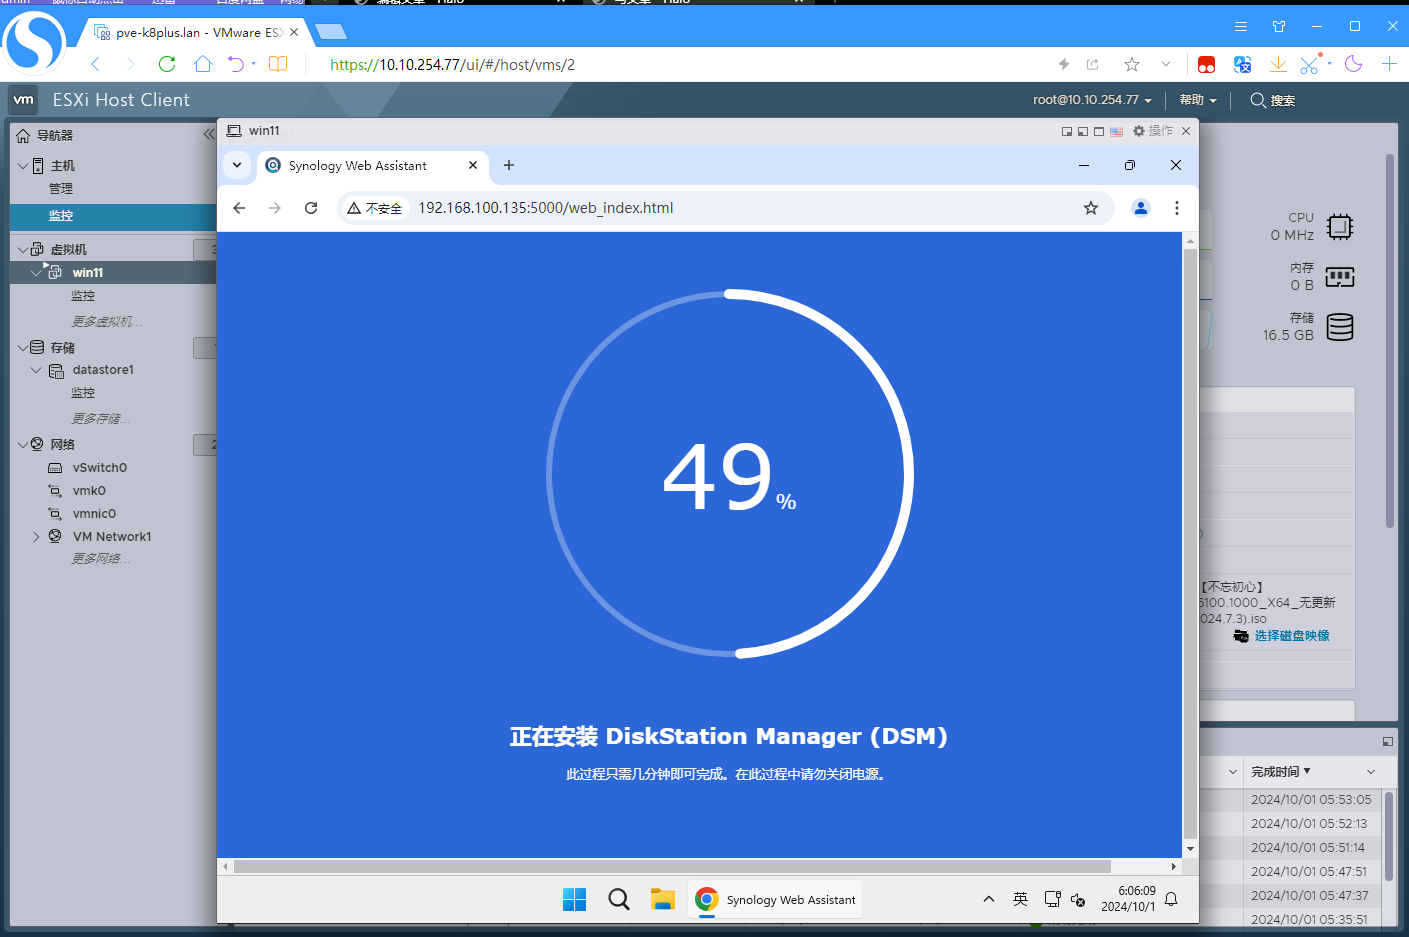Switch win11 console to full-screen view icon
This screenshot has width=1409, height=937.
(1099, 132)
